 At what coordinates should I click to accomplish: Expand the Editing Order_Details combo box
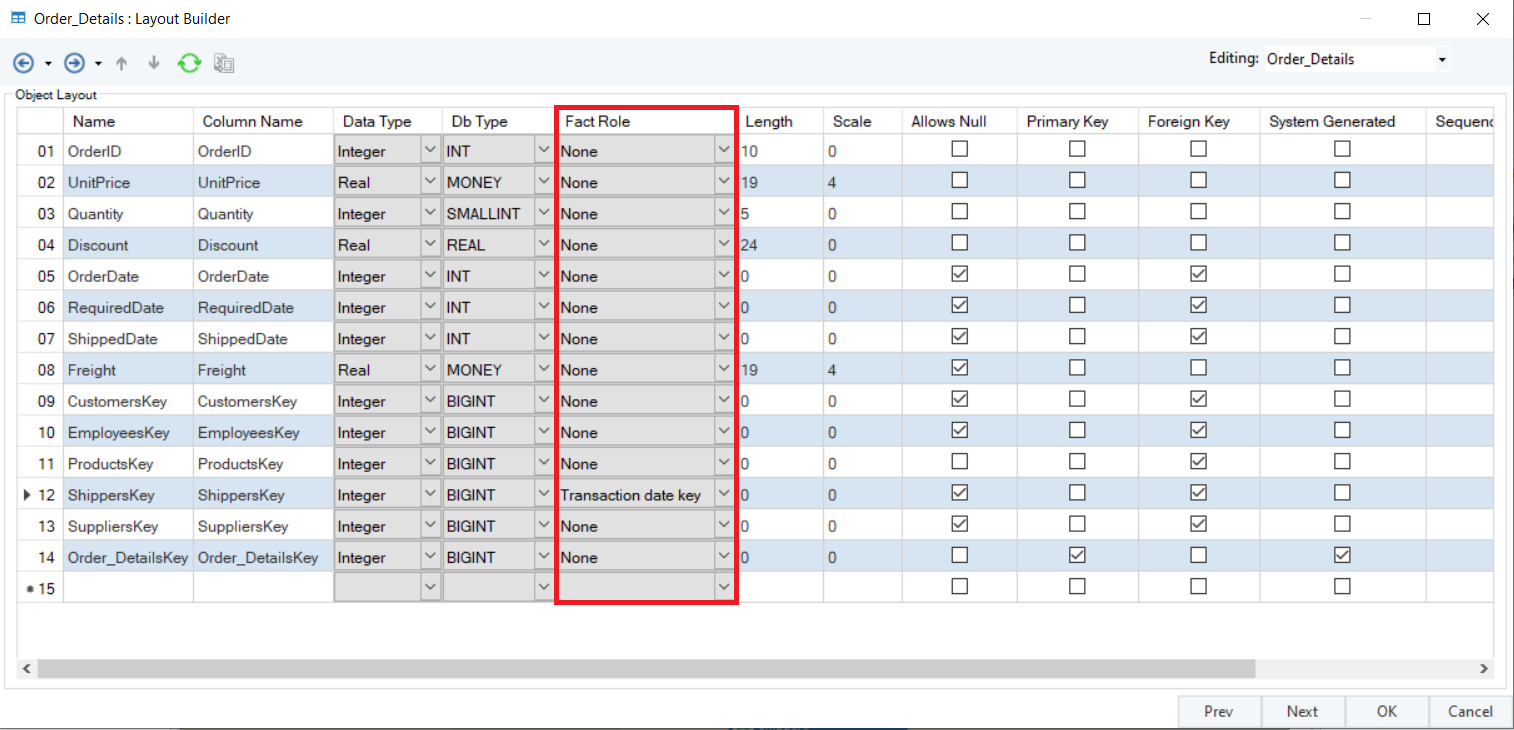pyautogui.click(x=1442, y=60)
